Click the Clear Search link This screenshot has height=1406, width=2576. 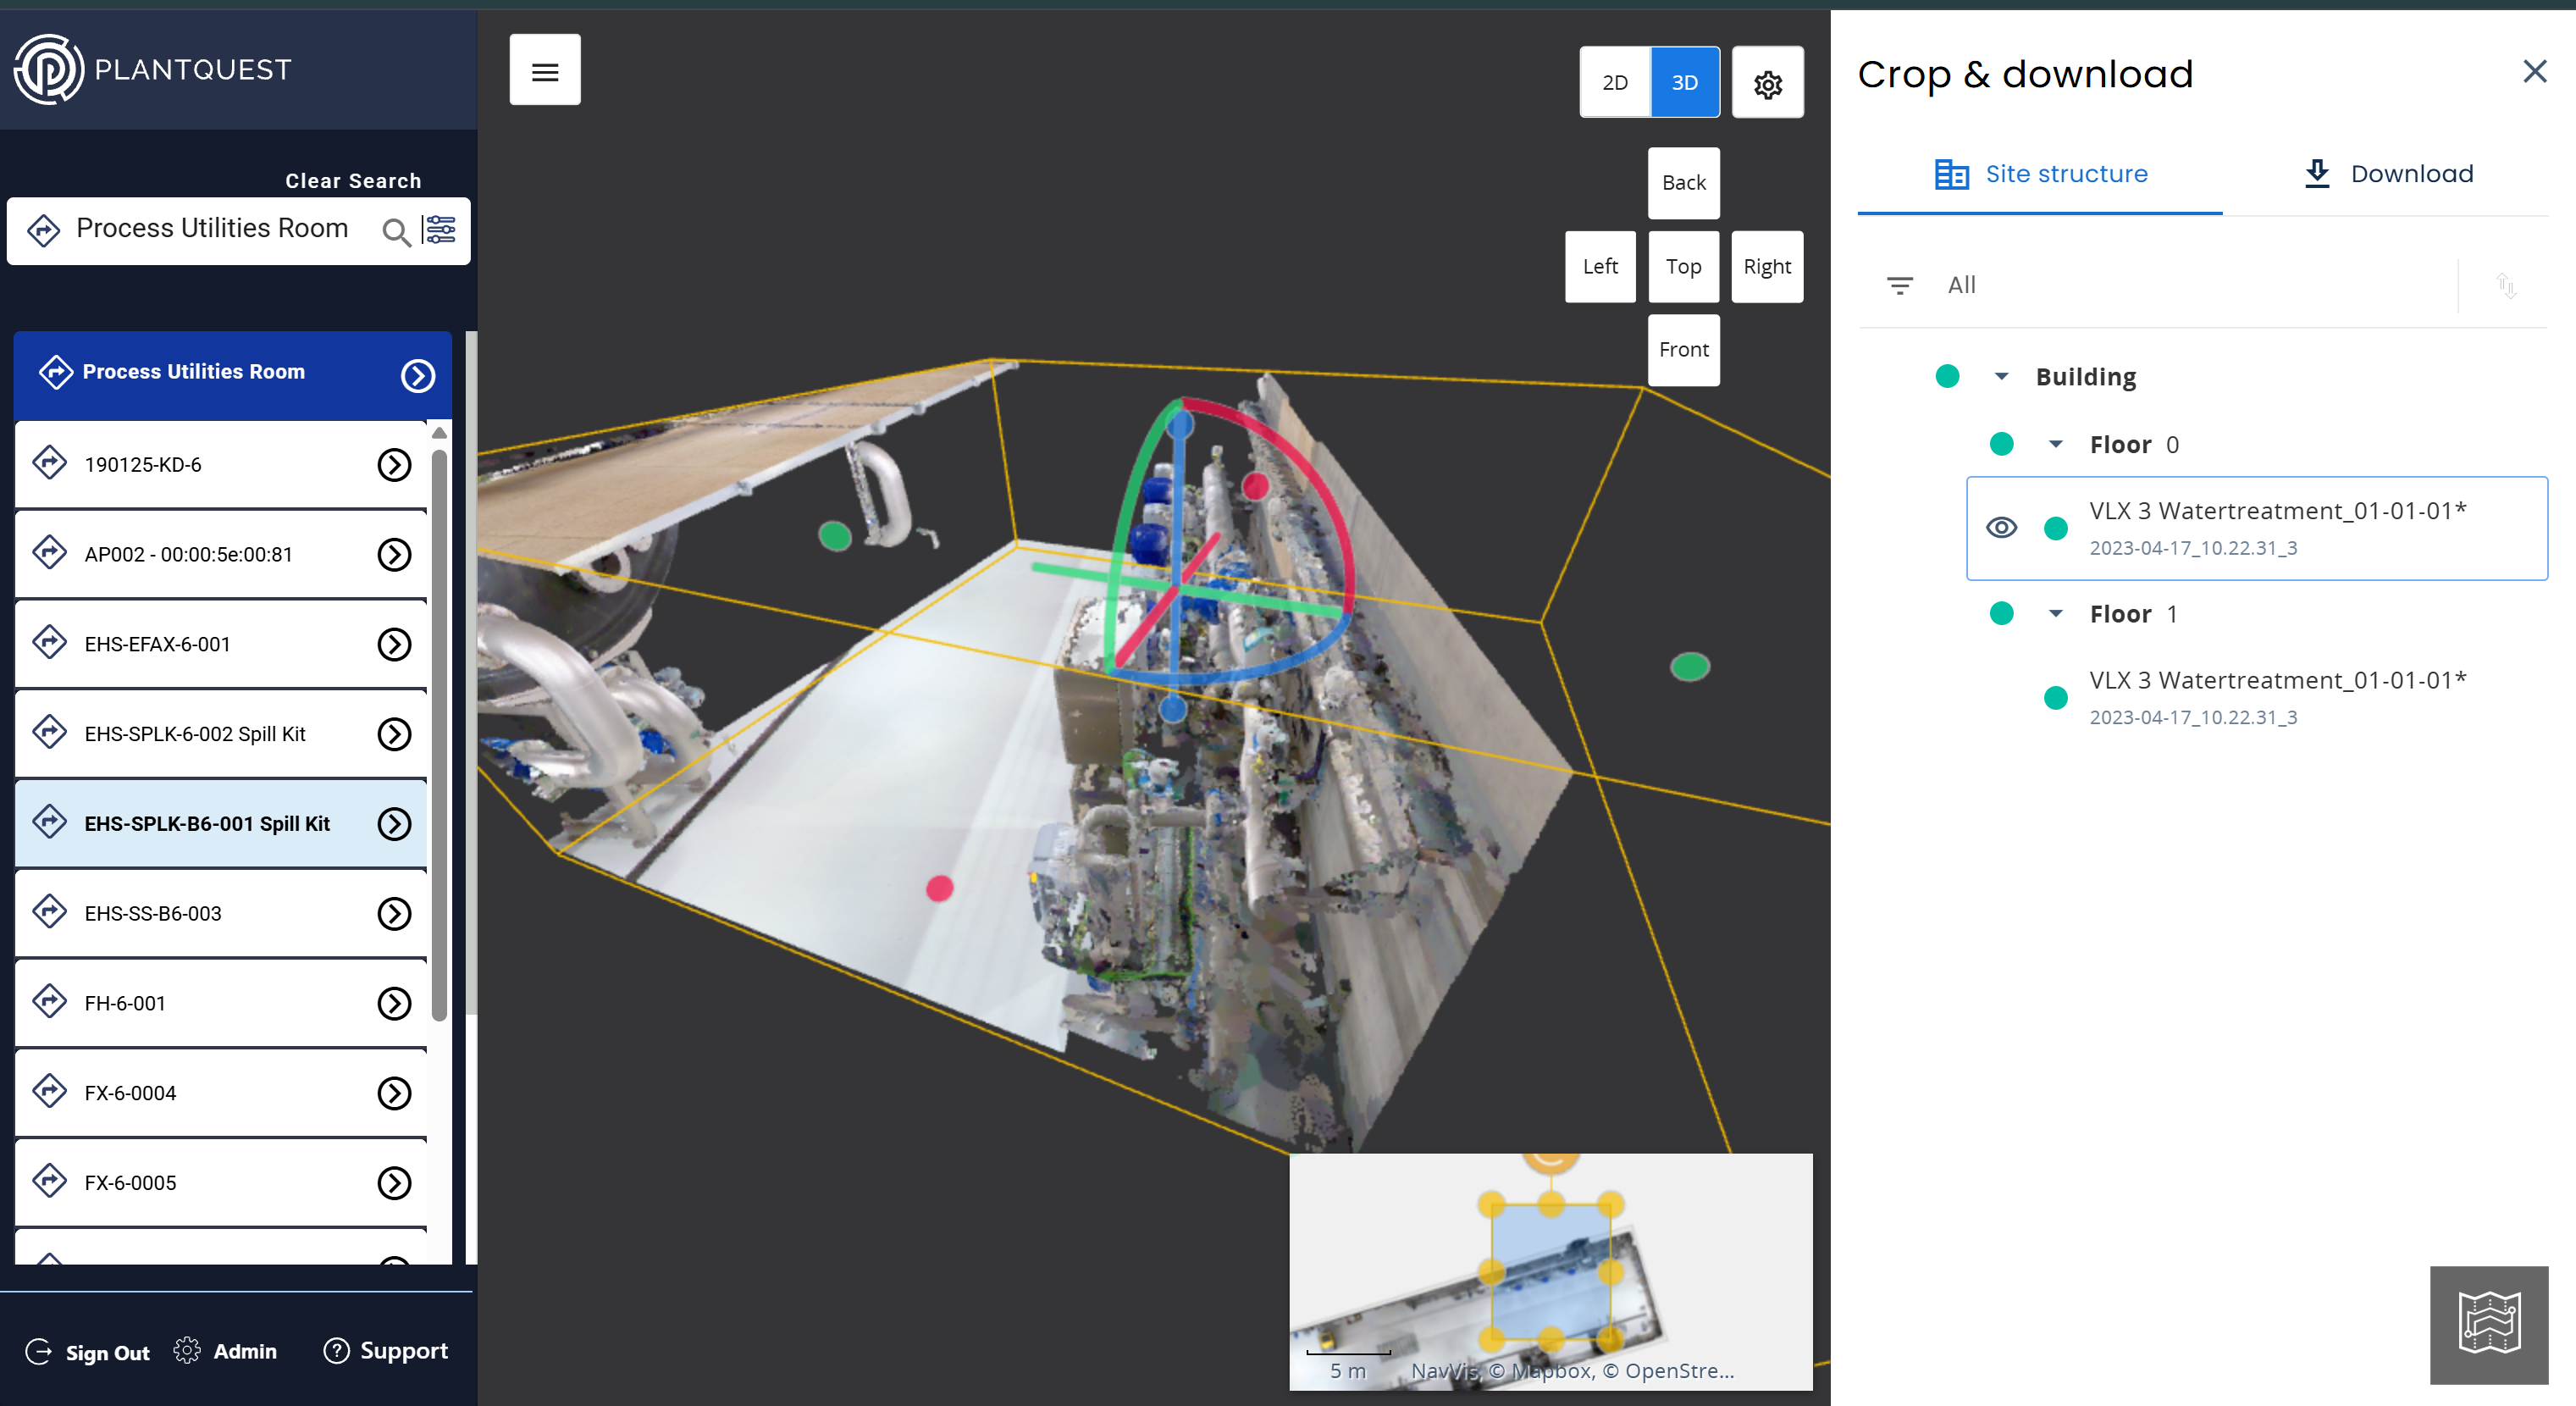353,181
